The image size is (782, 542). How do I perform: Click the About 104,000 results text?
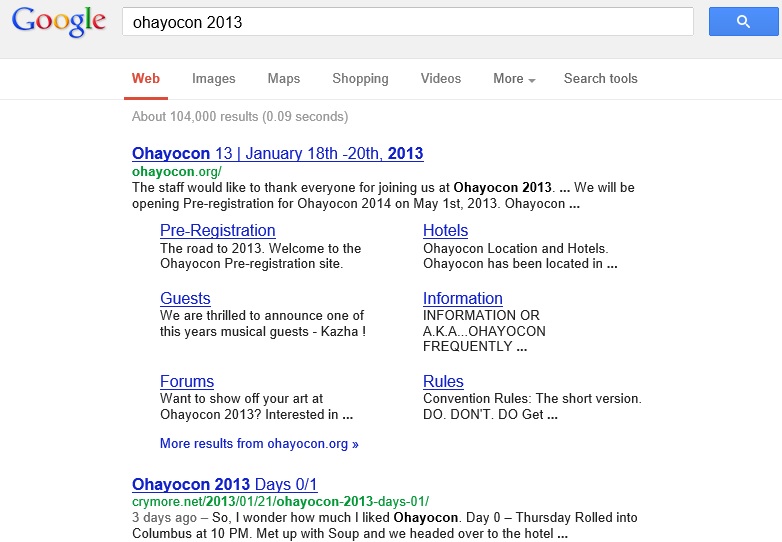tap(240, 117)
